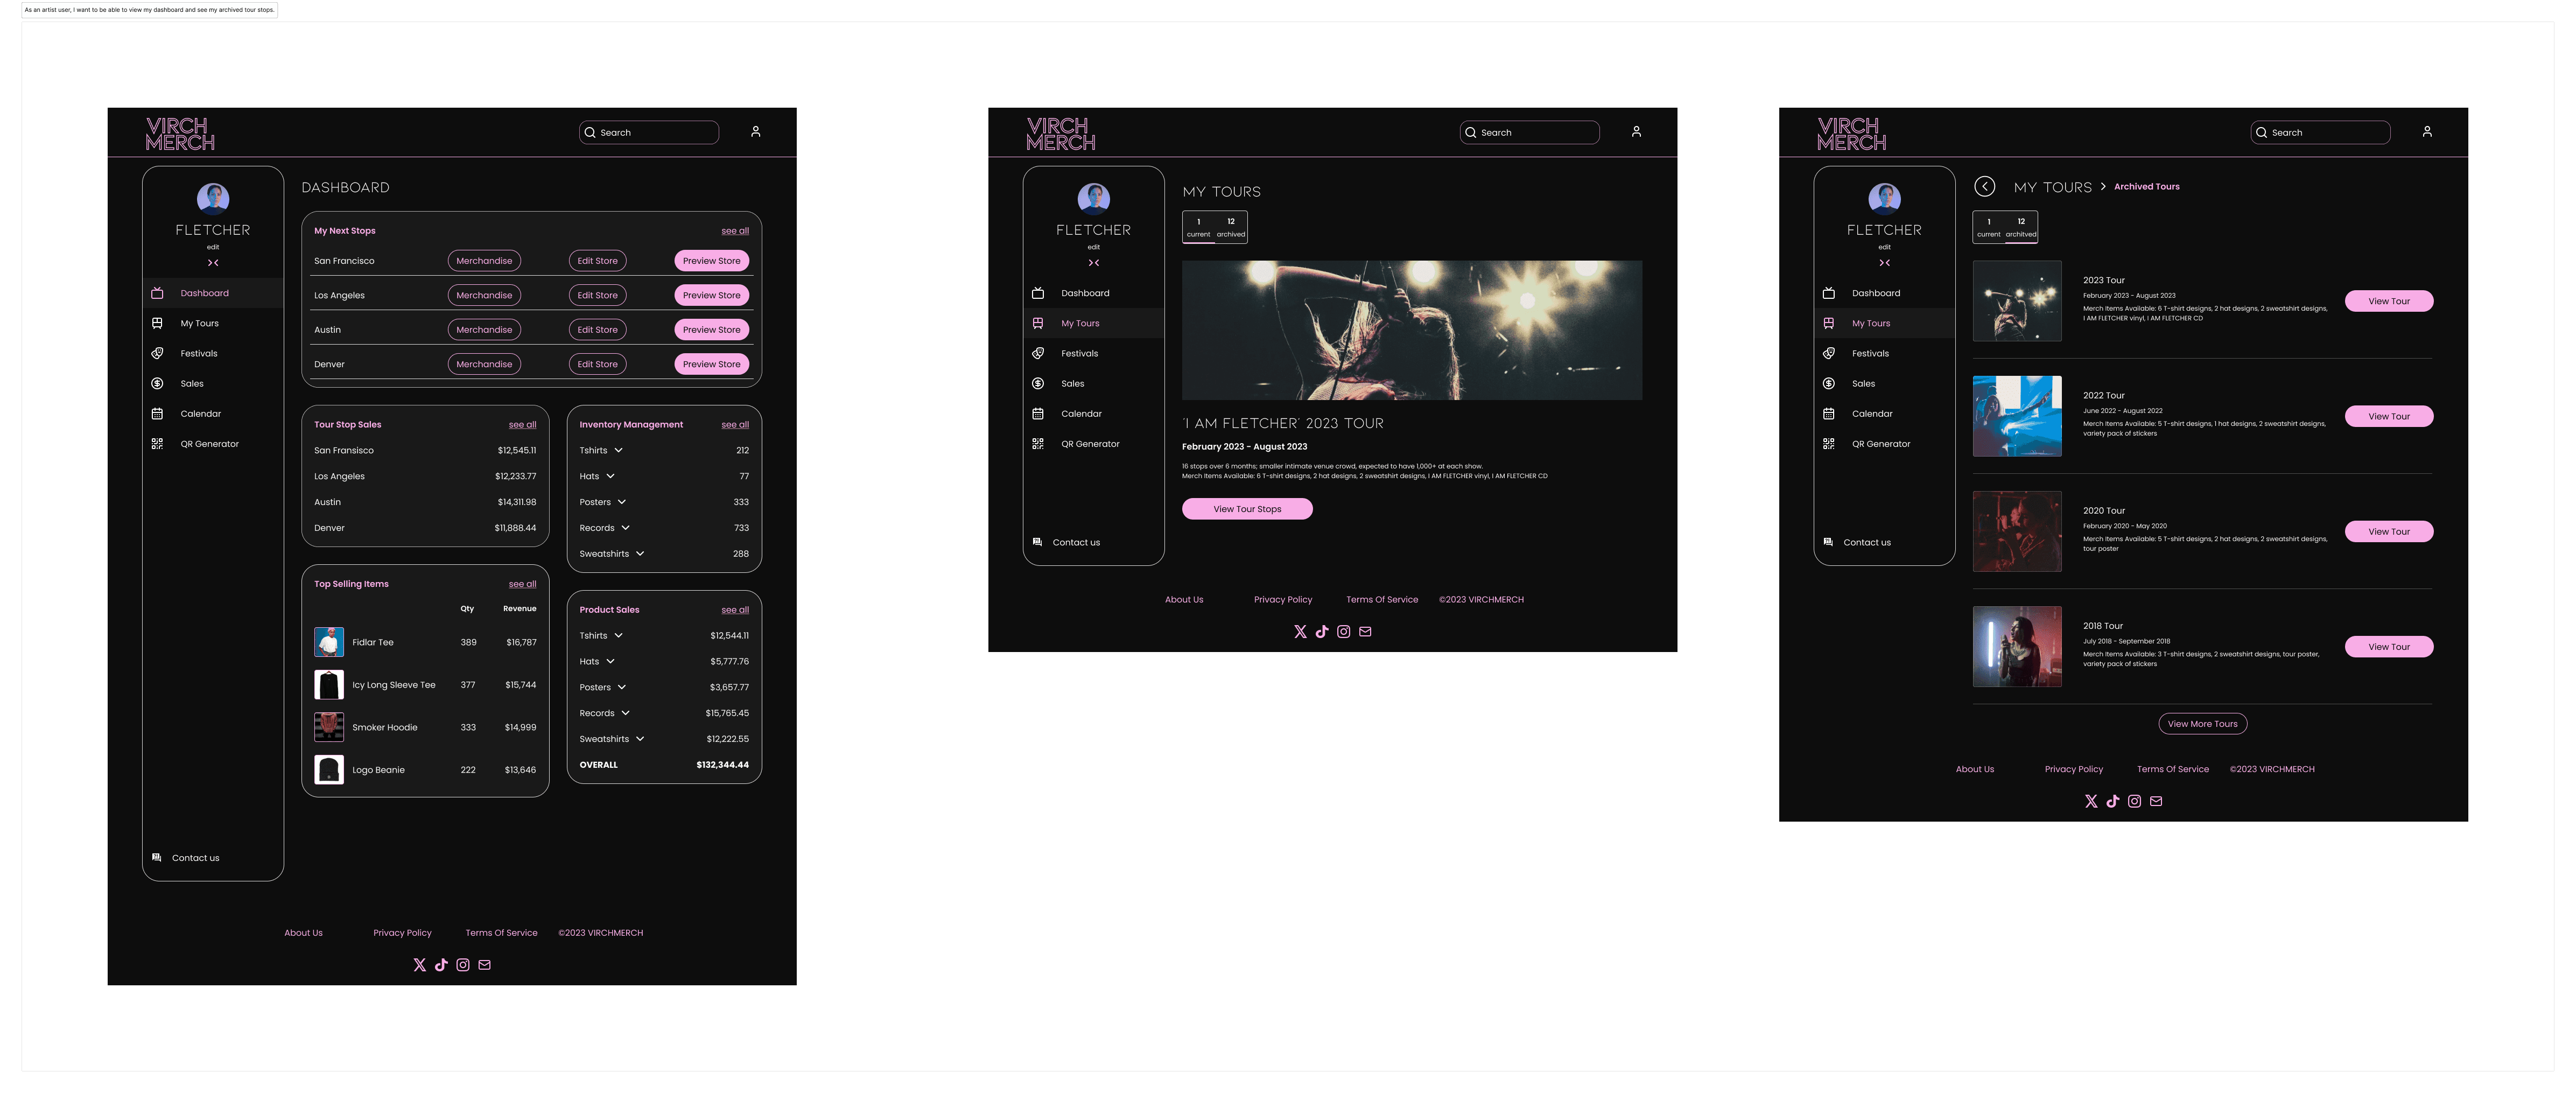
Task: Click QR Generator icon in Dashboard screen sidebar
Action: pos(157,444)
